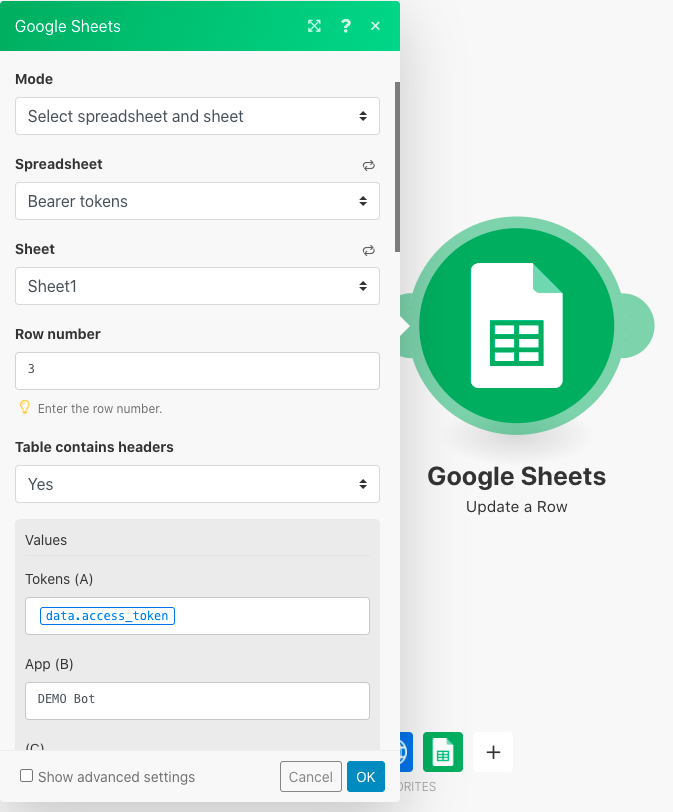Click the dialog's vertical scrollbar
The height and width of the screenshot is (812, 673).
pyautogui.click(x=397, y=167)
